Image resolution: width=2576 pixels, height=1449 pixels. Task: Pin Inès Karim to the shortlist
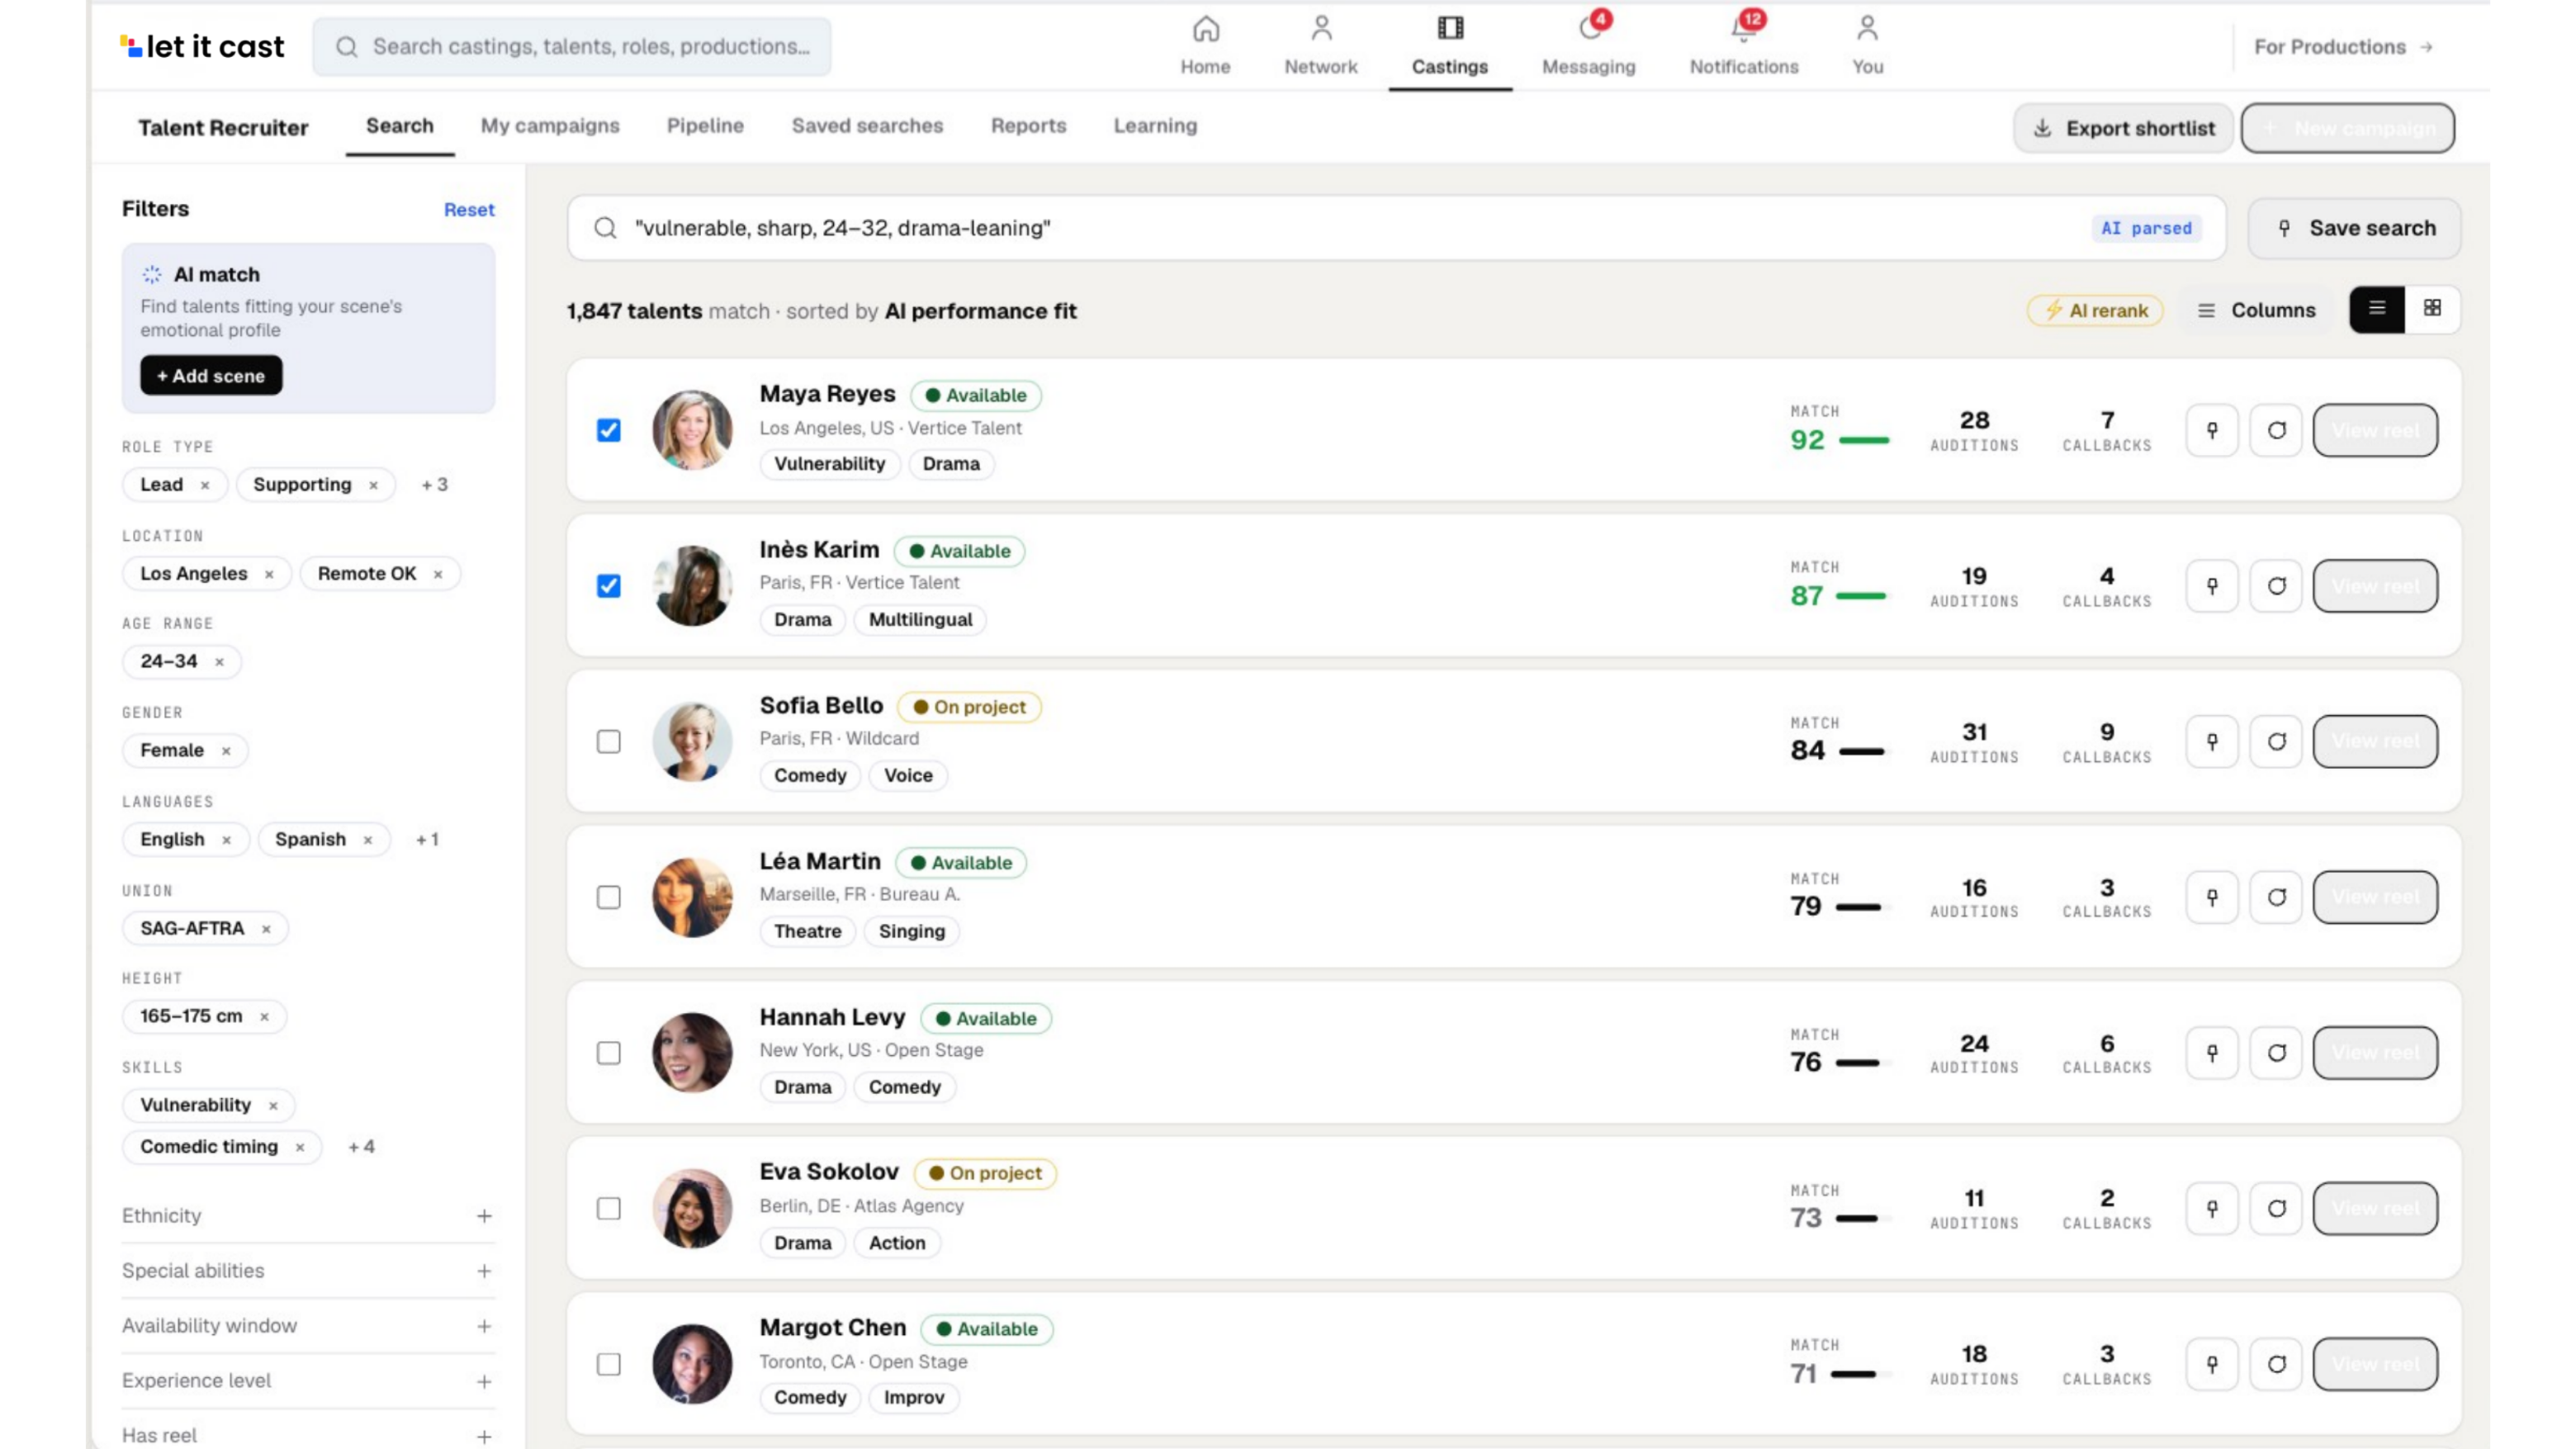point(2211,586)
